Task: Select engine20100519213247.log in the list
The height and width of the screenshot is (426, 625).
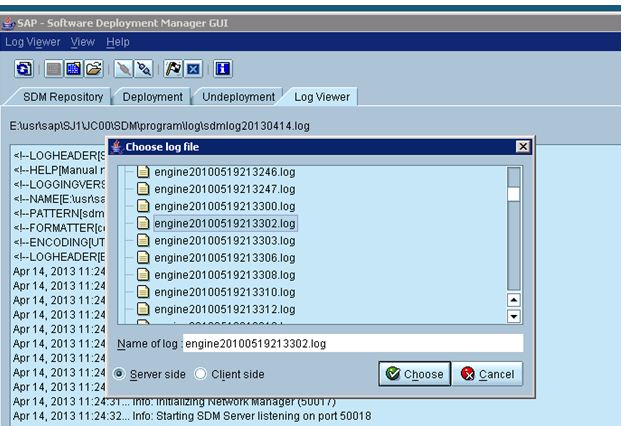Action: coord(225,189)
